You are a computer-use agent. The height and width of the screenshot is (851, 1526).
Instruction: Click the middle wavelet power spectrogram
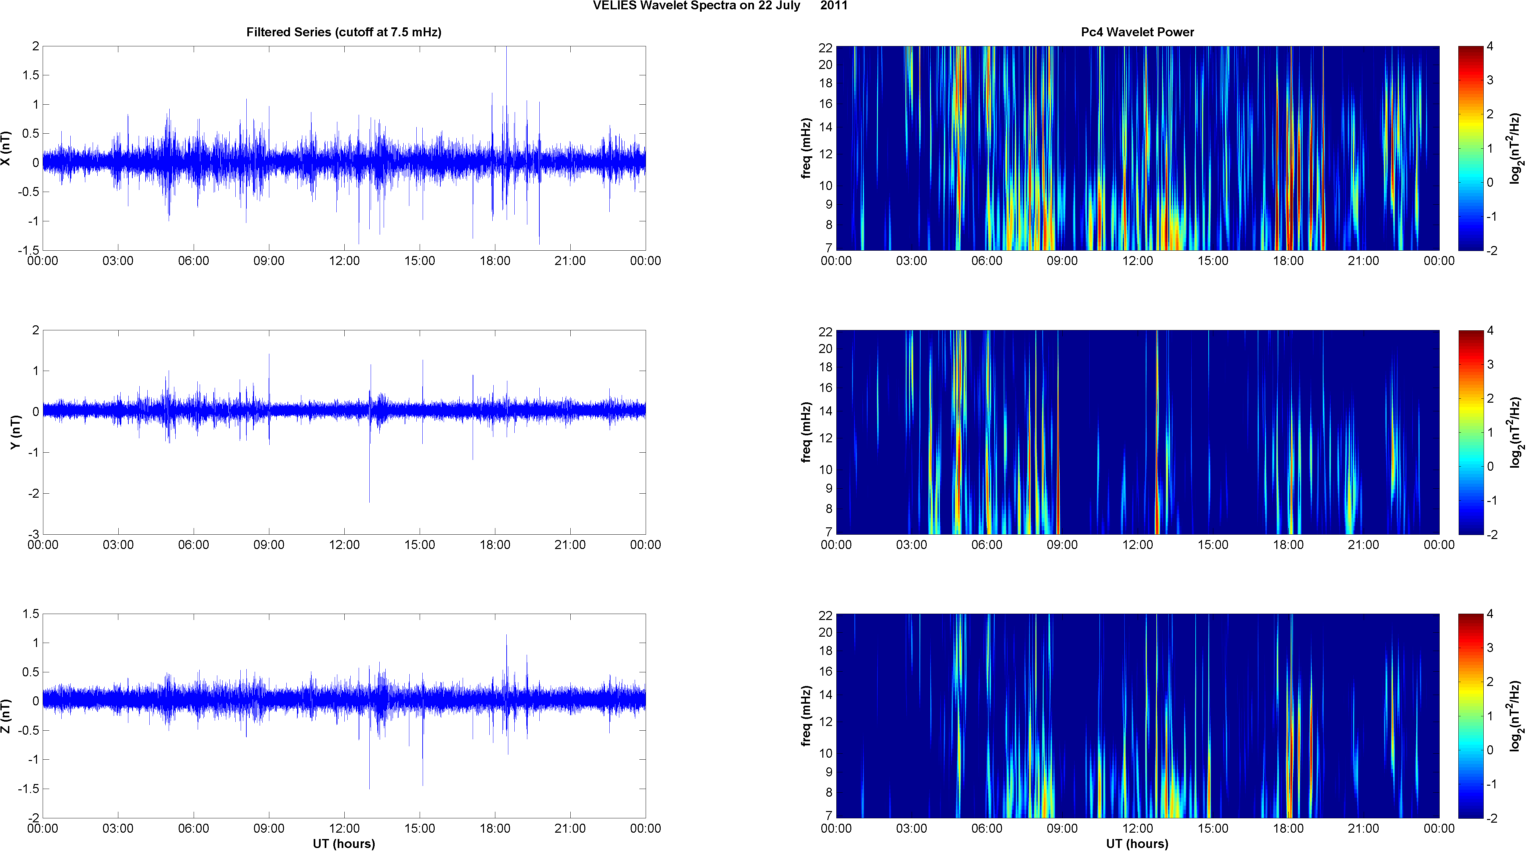[x=1137, y=432]
